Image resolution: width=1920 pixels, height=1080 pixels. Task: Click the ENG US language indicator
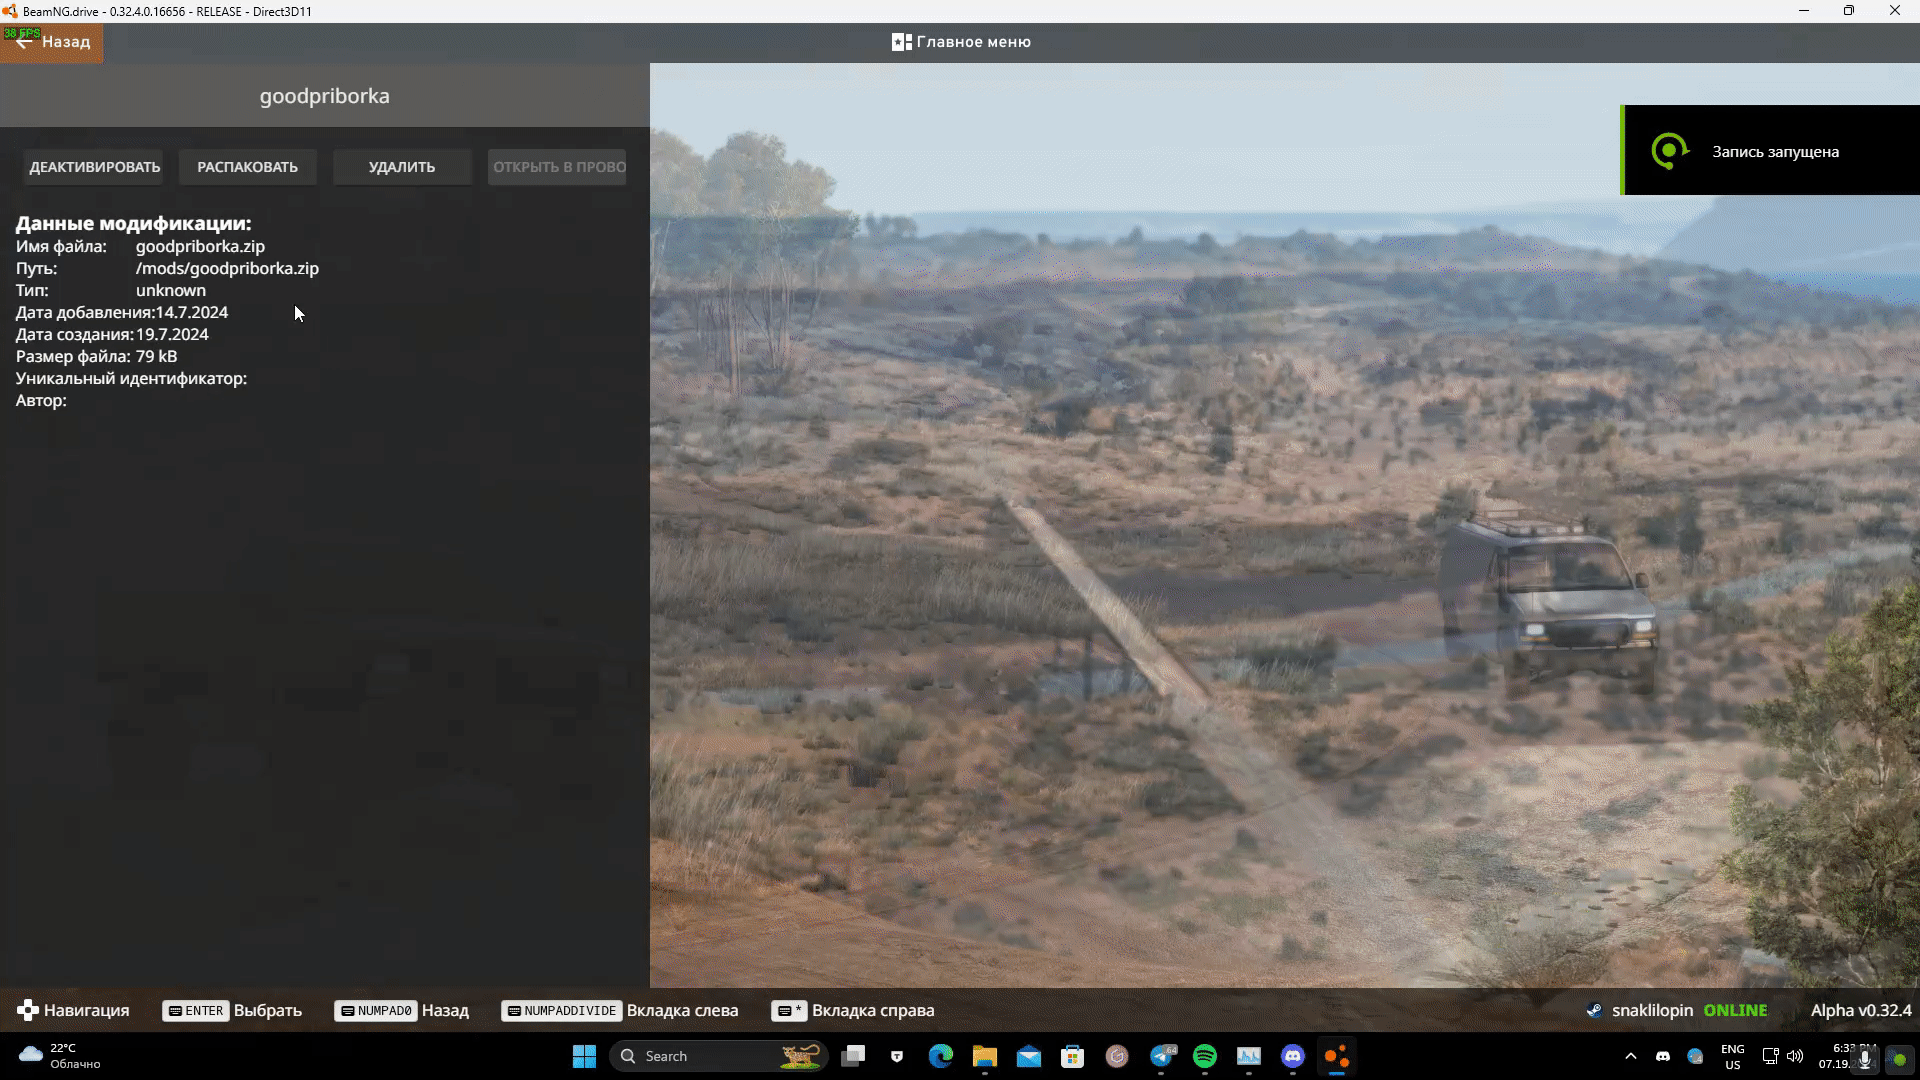coord(1733,1057)
